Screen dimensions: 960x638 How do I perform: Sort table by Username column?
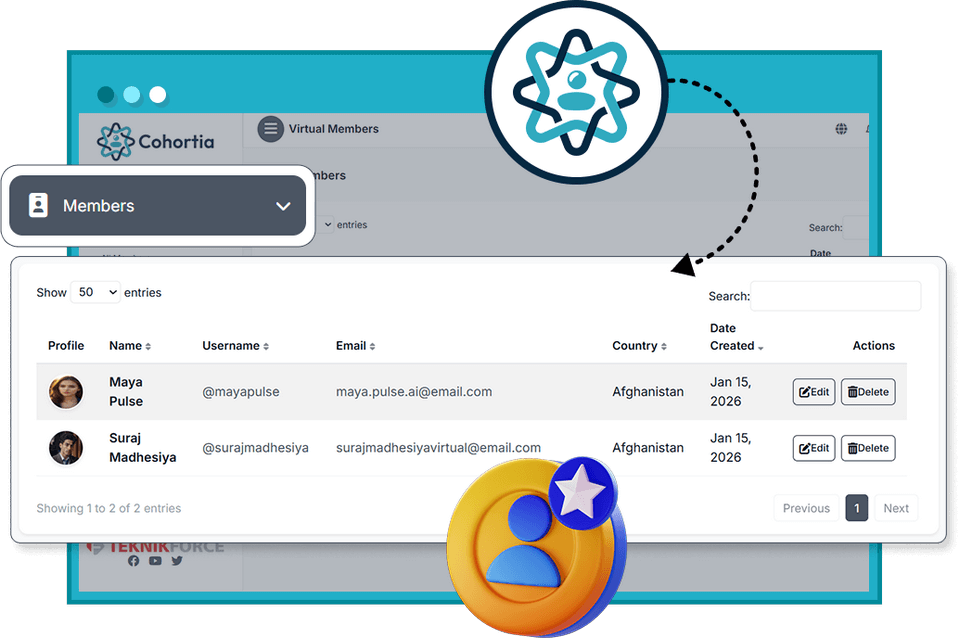(235, 345)
